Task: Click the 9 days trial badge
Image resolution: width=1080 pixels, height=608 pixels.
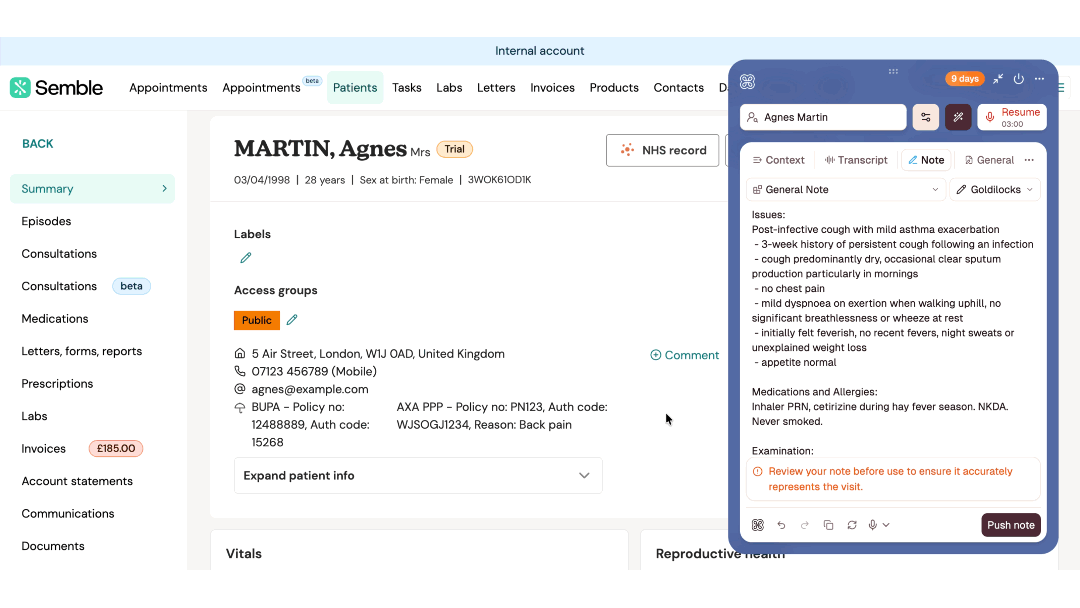Action: pos(965,78)
